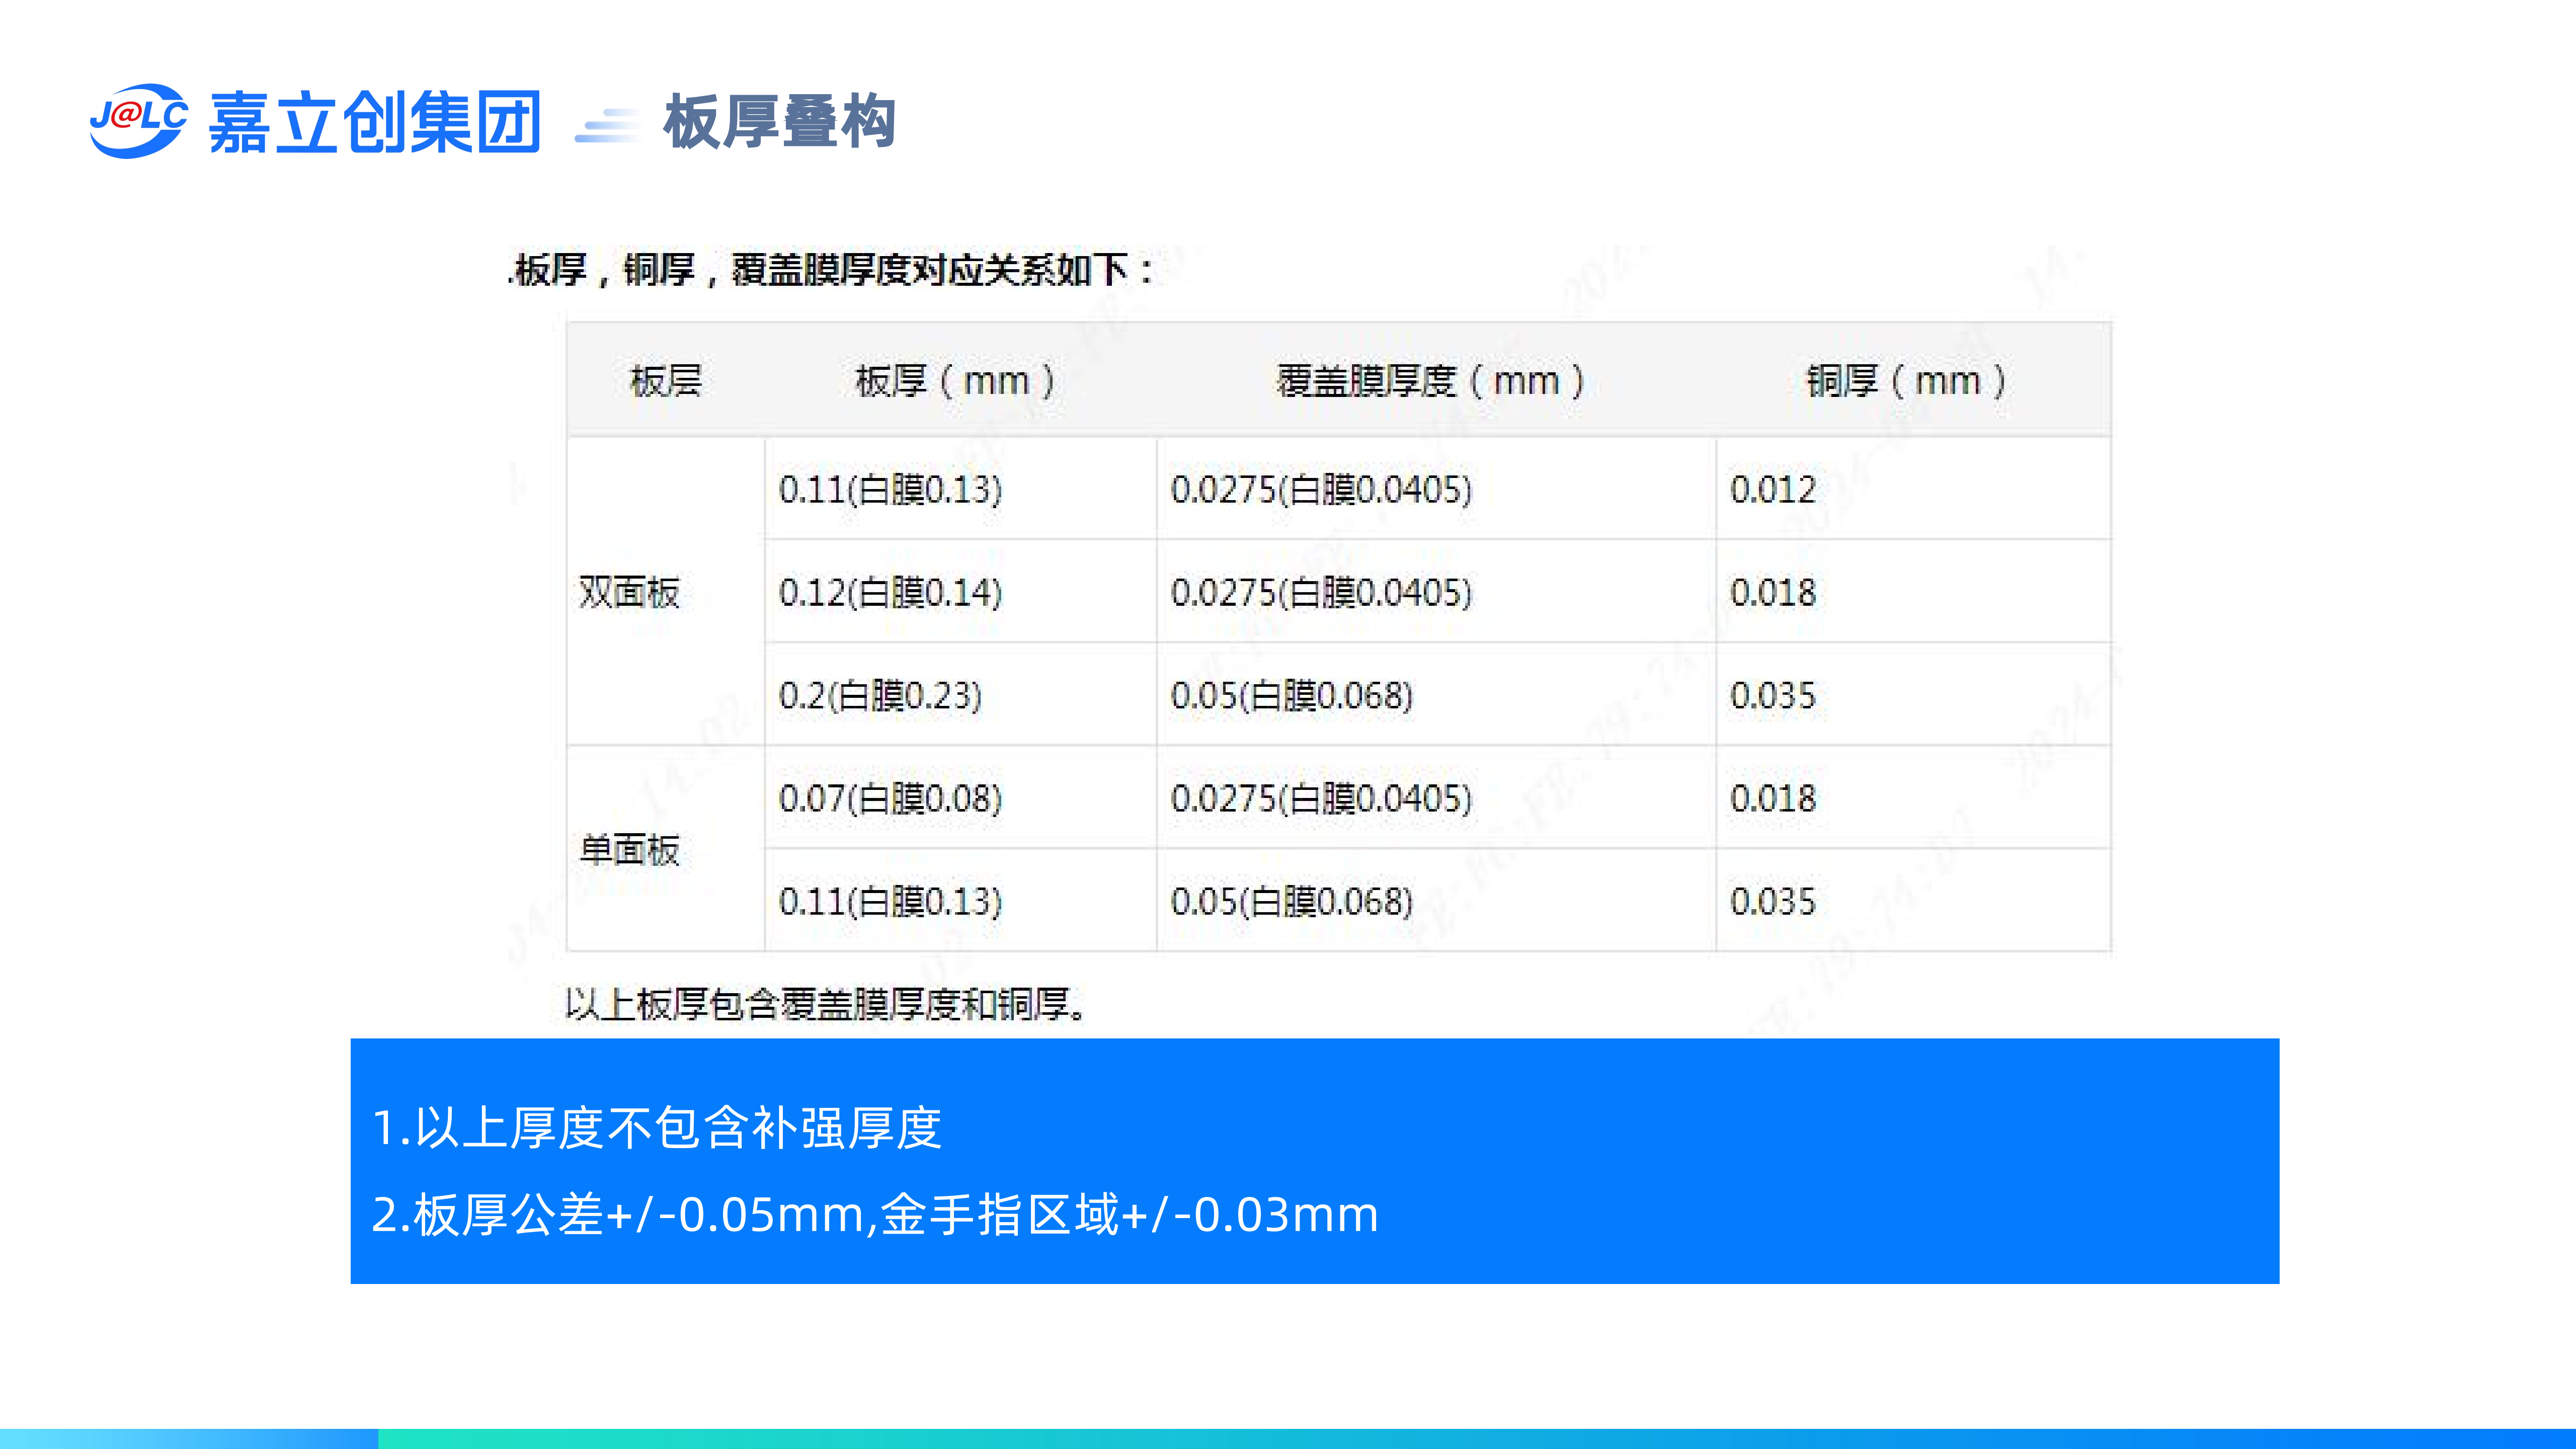Viewport: 2576px width, 1449px height.
Task: Click the 板厚叠构 slide title
Action: click(779, 122)
